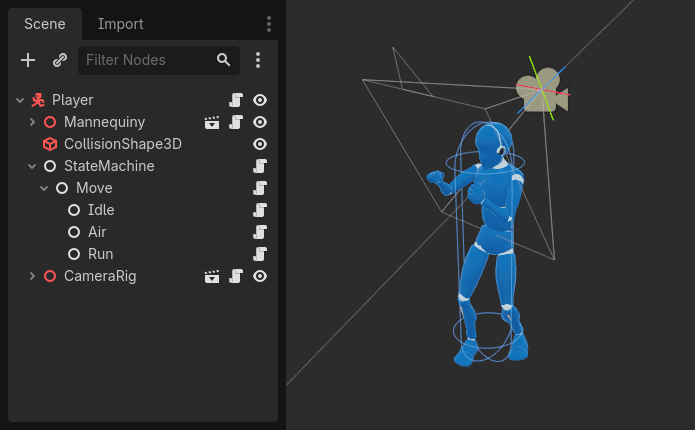Click the camera gizmo in the viewport
Screen dimensions: 695x430
click(x=542, y=92)
